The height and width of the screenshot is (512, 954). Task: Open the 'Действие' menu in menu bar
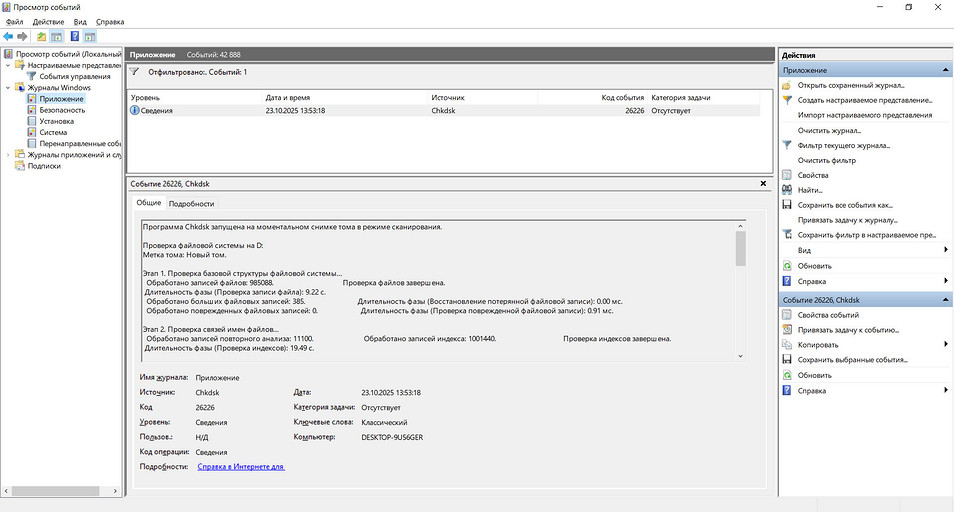click(48, 21)
